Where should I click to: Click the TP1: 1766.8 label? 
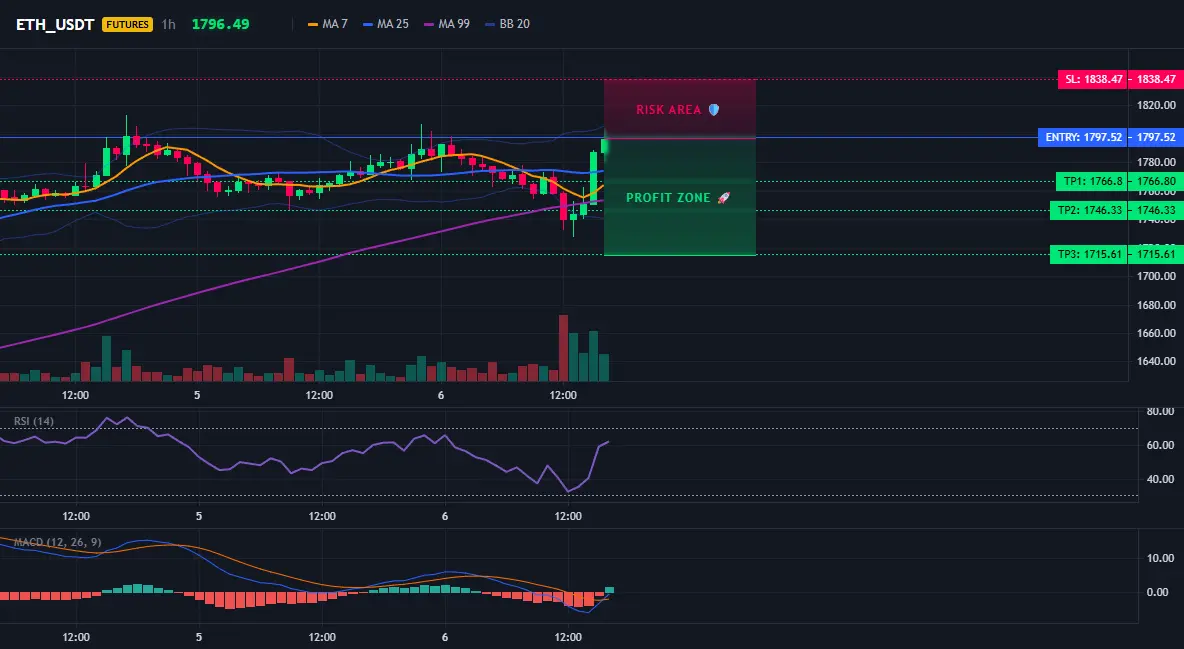pyautogui.click(x=1092, y=181)
